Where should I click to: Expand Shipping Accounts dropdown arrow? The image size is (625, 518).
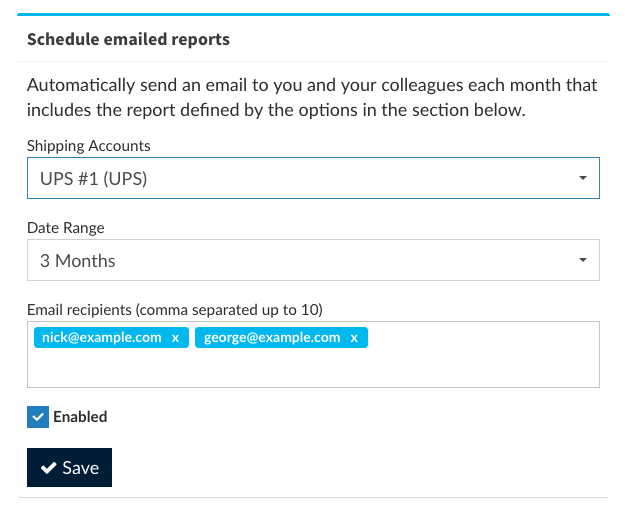(582, 178)
